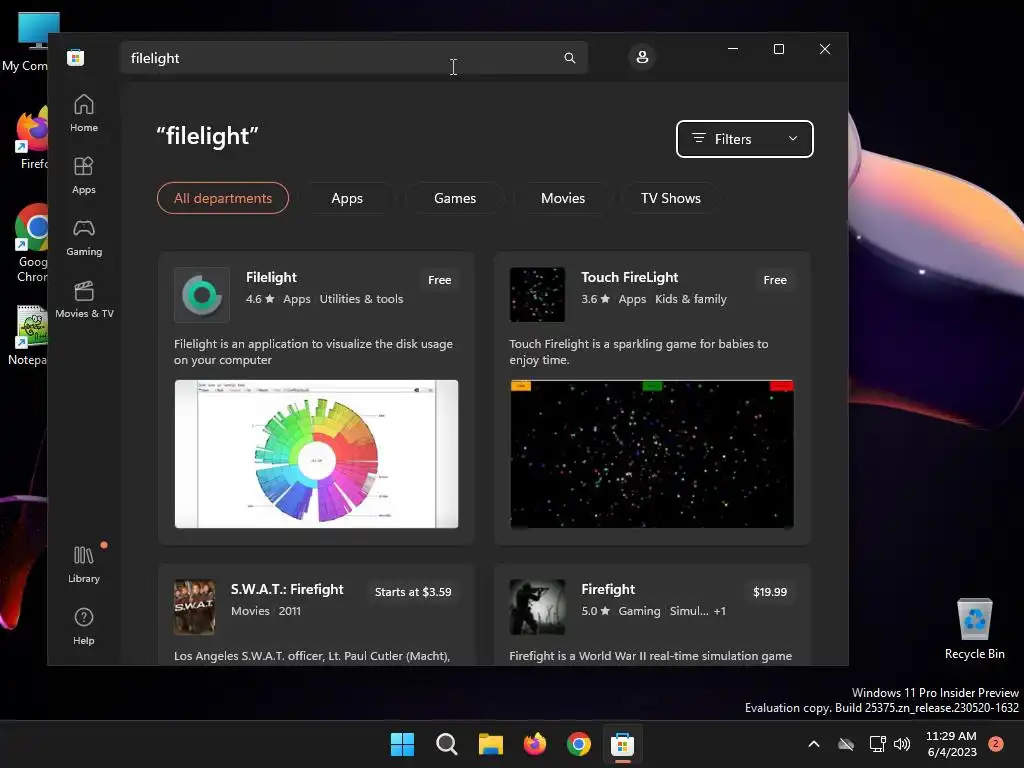This screenshot has height=768, width=1024.
Task: Launch Firefox from the taskbar
Action: pos(535,744)
